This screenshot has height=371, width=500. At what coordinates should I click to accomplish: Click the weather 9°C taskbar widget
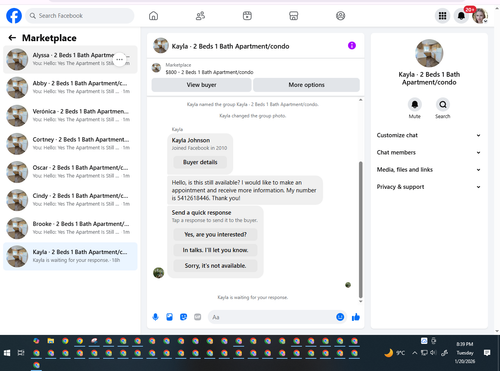click(395, 353)
